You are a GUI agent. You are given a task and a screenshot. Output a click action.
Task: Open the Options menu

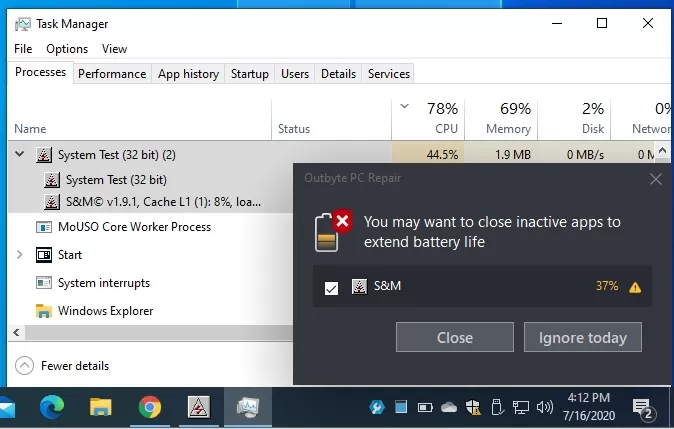67,49
